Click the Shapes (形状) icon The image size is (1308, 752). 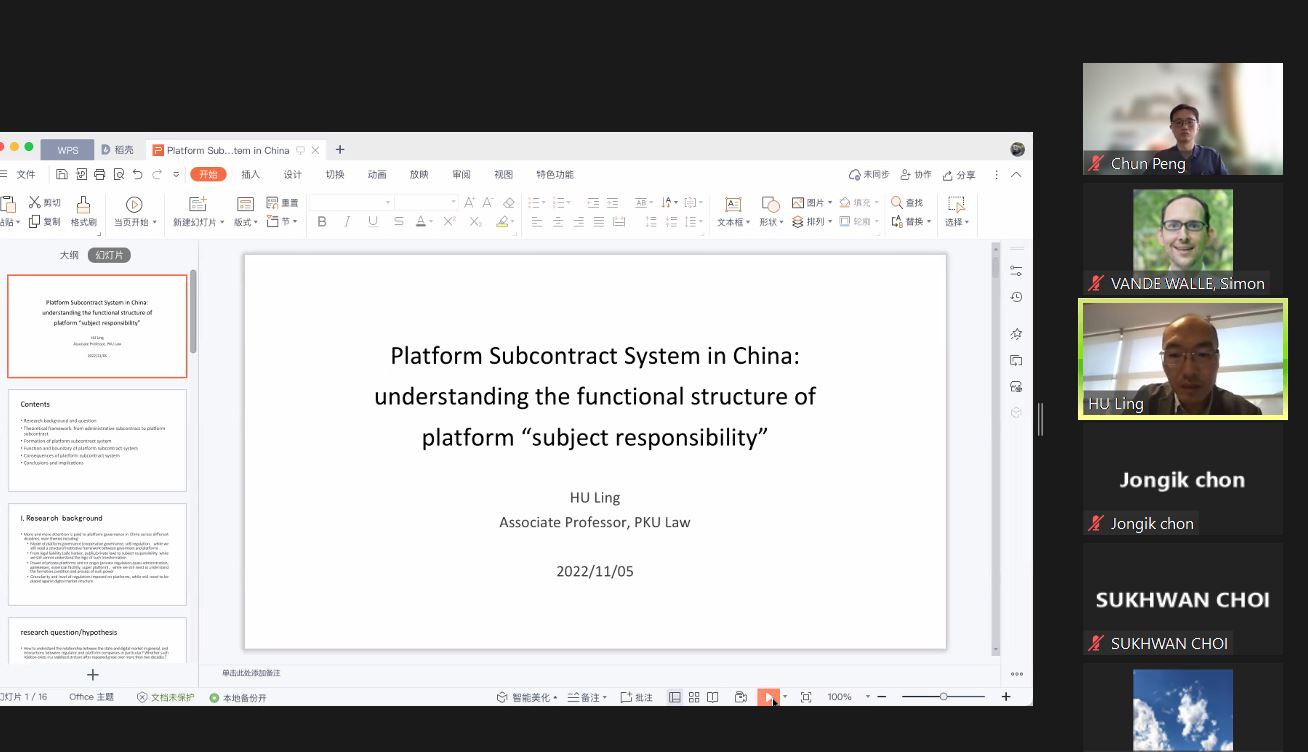pos(770,204)
